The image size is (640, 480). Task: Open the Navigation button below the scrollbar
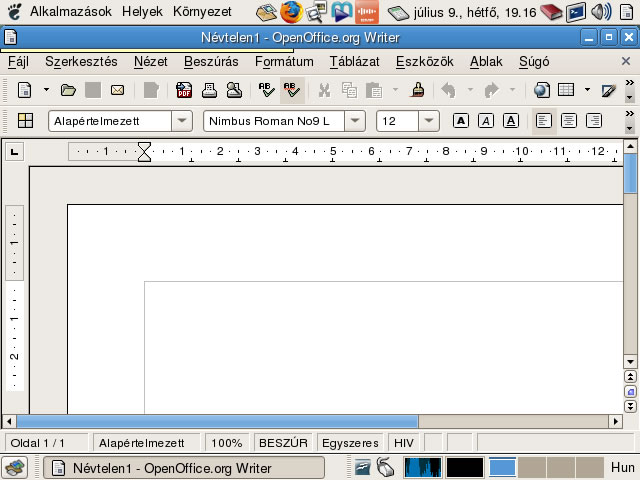(x=630, y=392)
